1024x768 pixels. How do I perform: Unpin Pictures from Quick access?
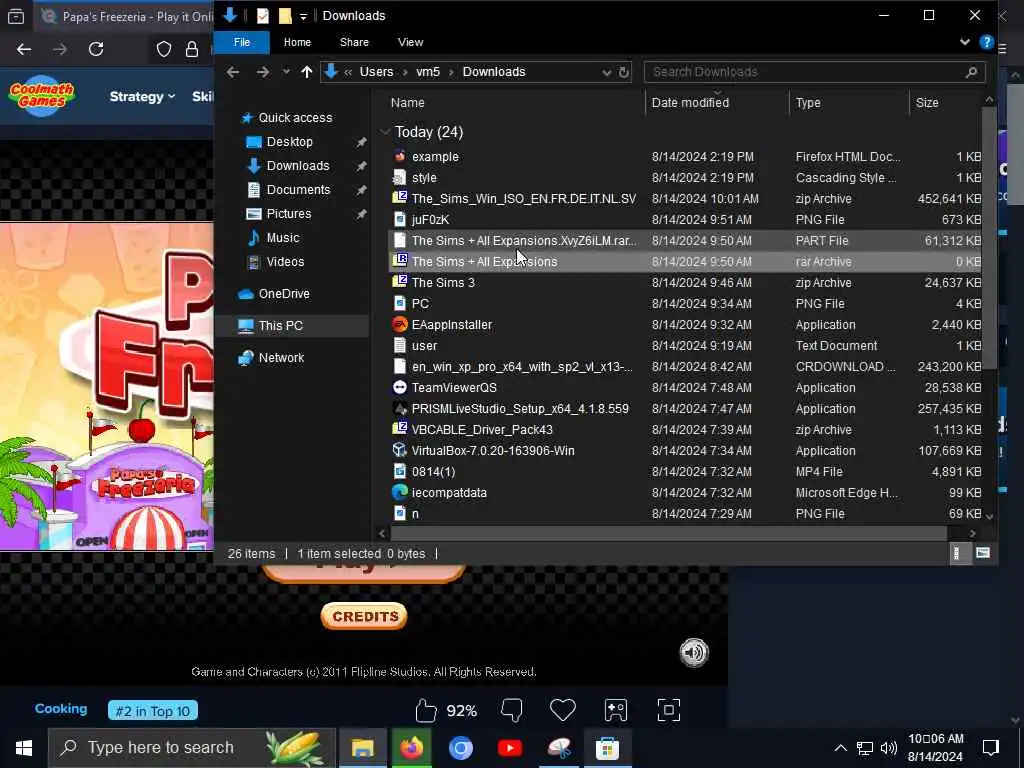pos(360,214)
